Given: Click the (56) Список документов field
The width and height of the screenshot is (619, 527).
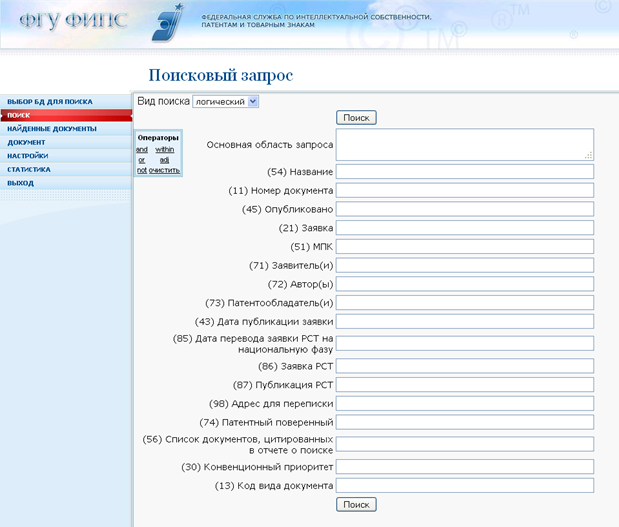Looking at the screenshot, I should (x=465, y=444).
